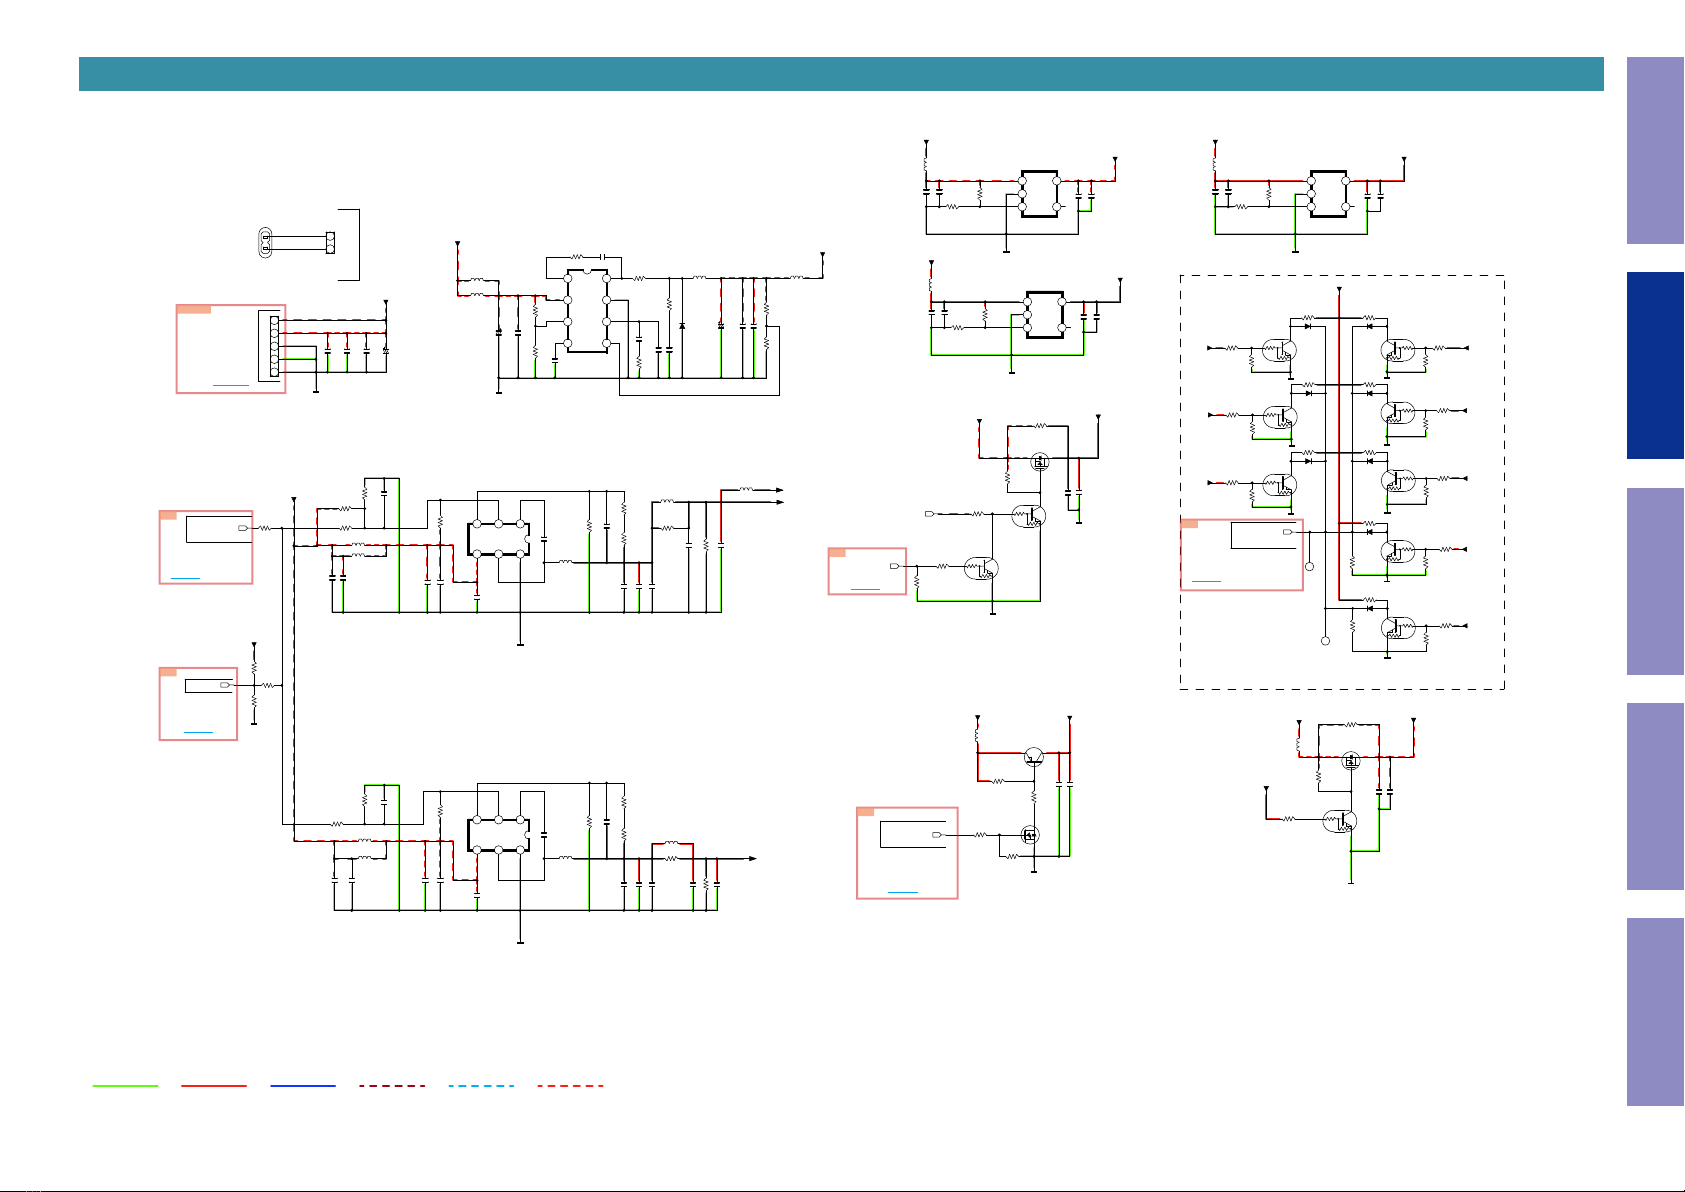Click the solid blue legend line

(x=303, y=1085)
